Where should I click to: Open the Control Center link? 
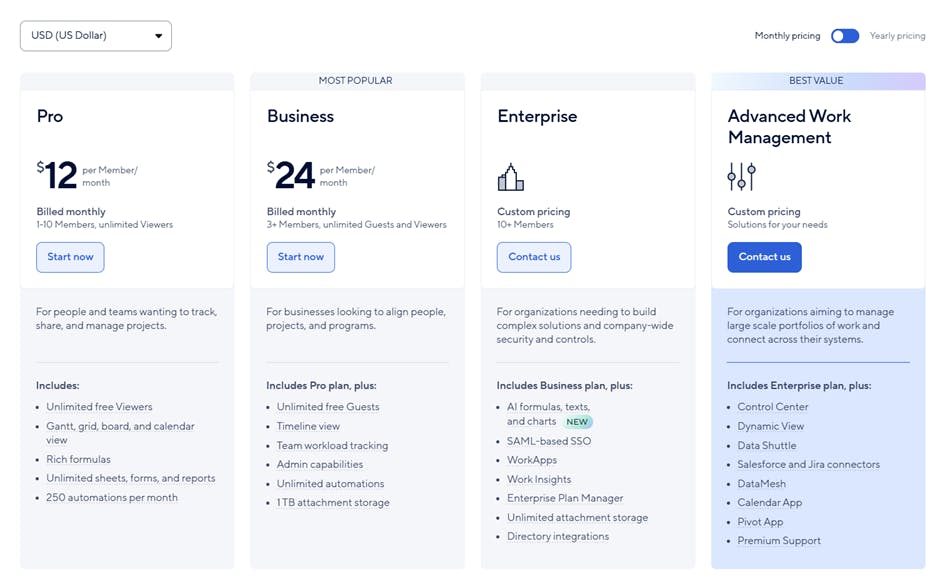pos(773,406)
